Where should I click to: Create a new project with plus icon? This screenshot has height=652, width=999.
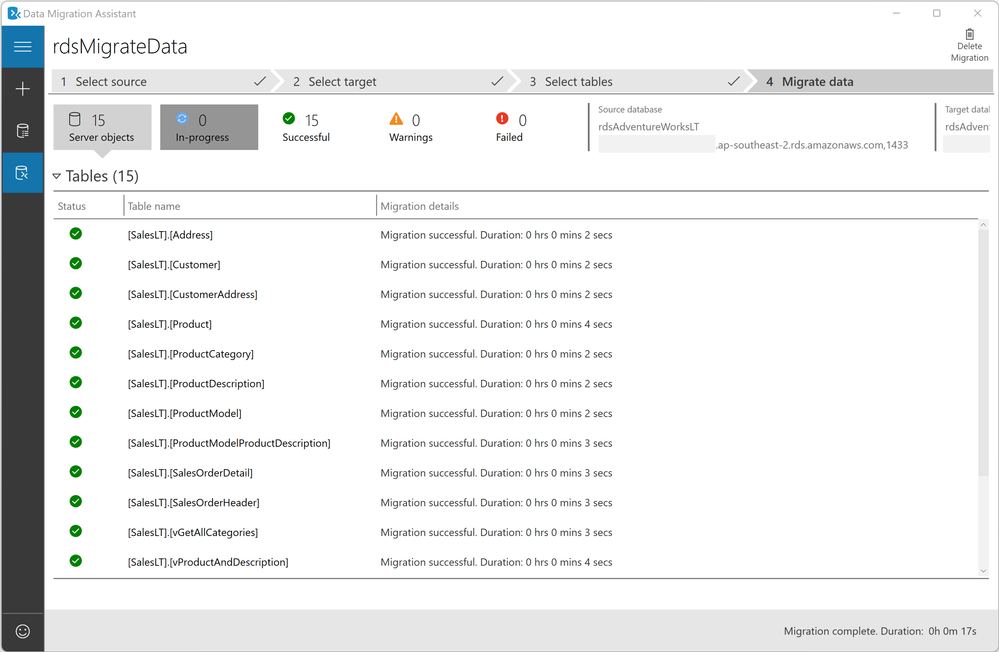23,89
